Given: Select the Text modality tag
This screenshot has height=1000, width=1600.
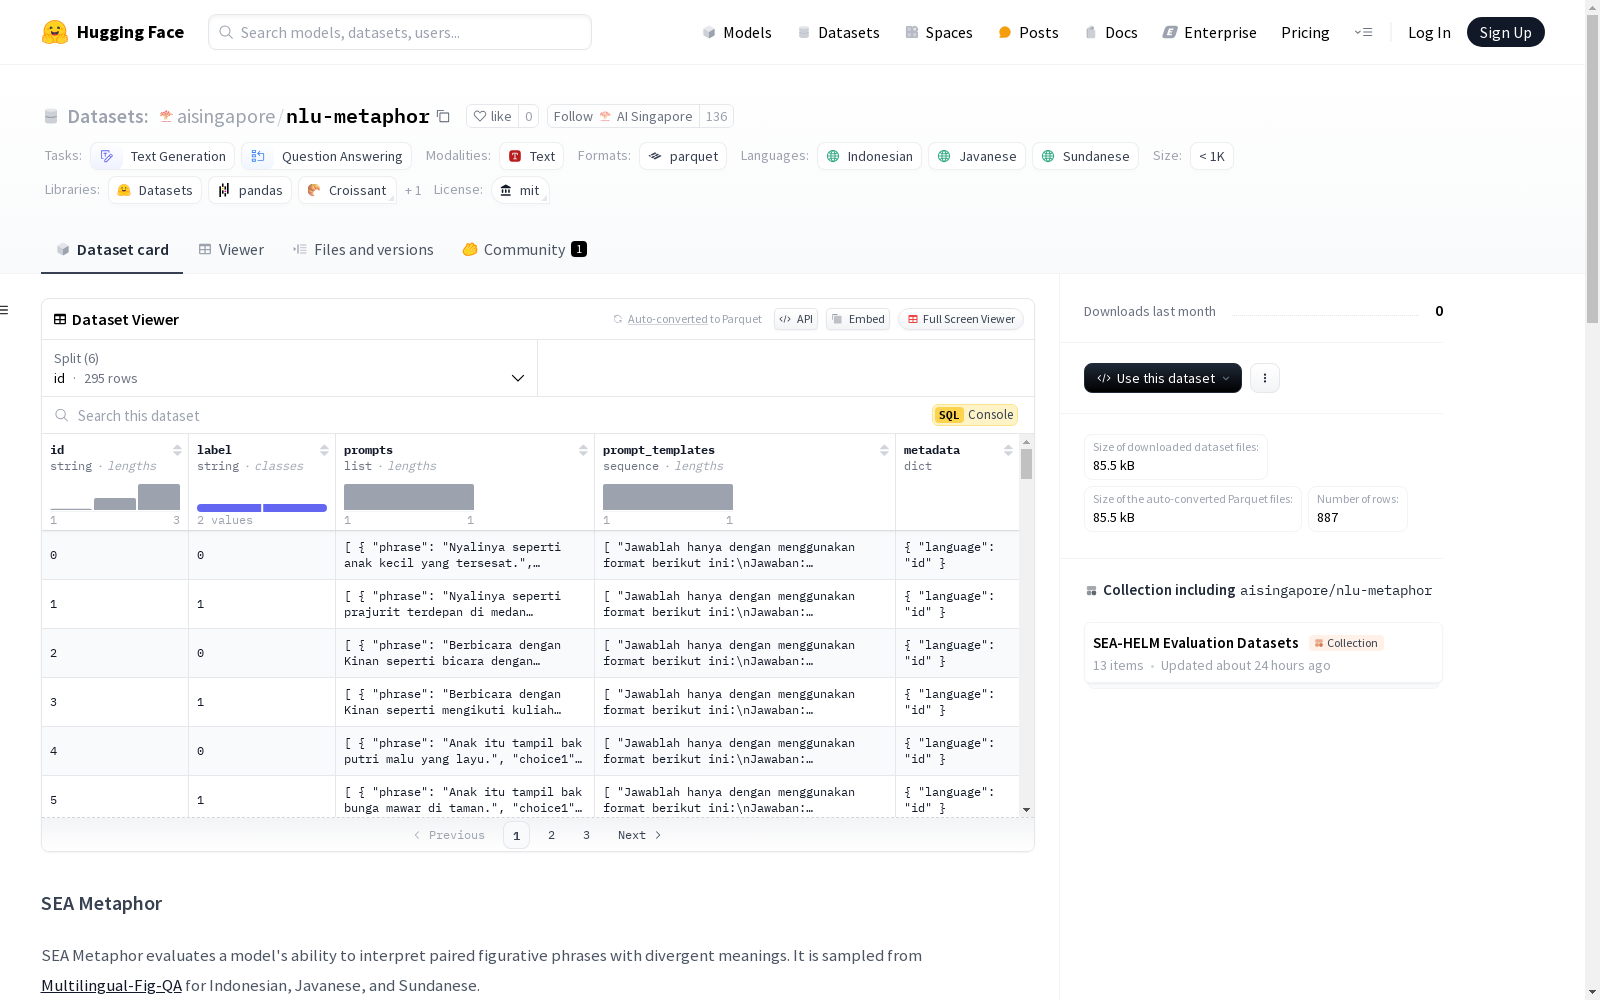Looking at the screenshot, I should [x=532, y=156].
